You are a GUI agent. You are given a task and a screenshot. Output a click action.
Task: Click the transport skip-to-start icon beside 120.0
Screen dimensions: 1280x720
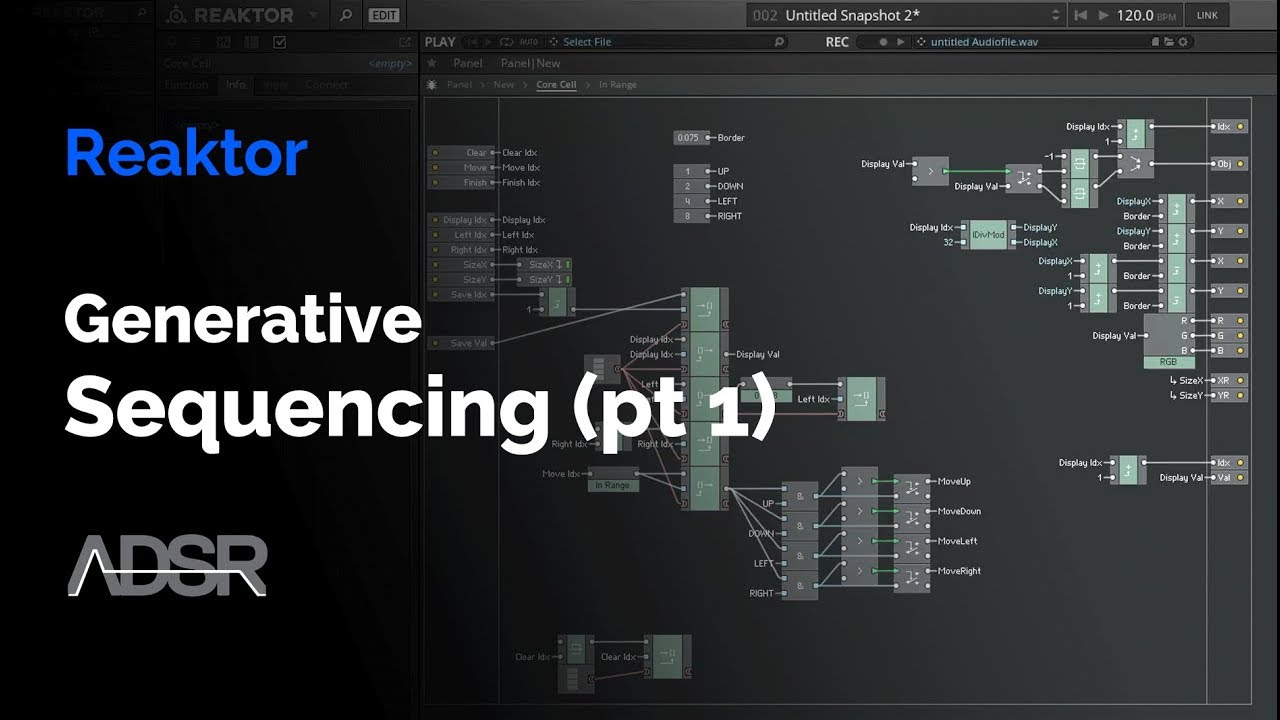1080,15
